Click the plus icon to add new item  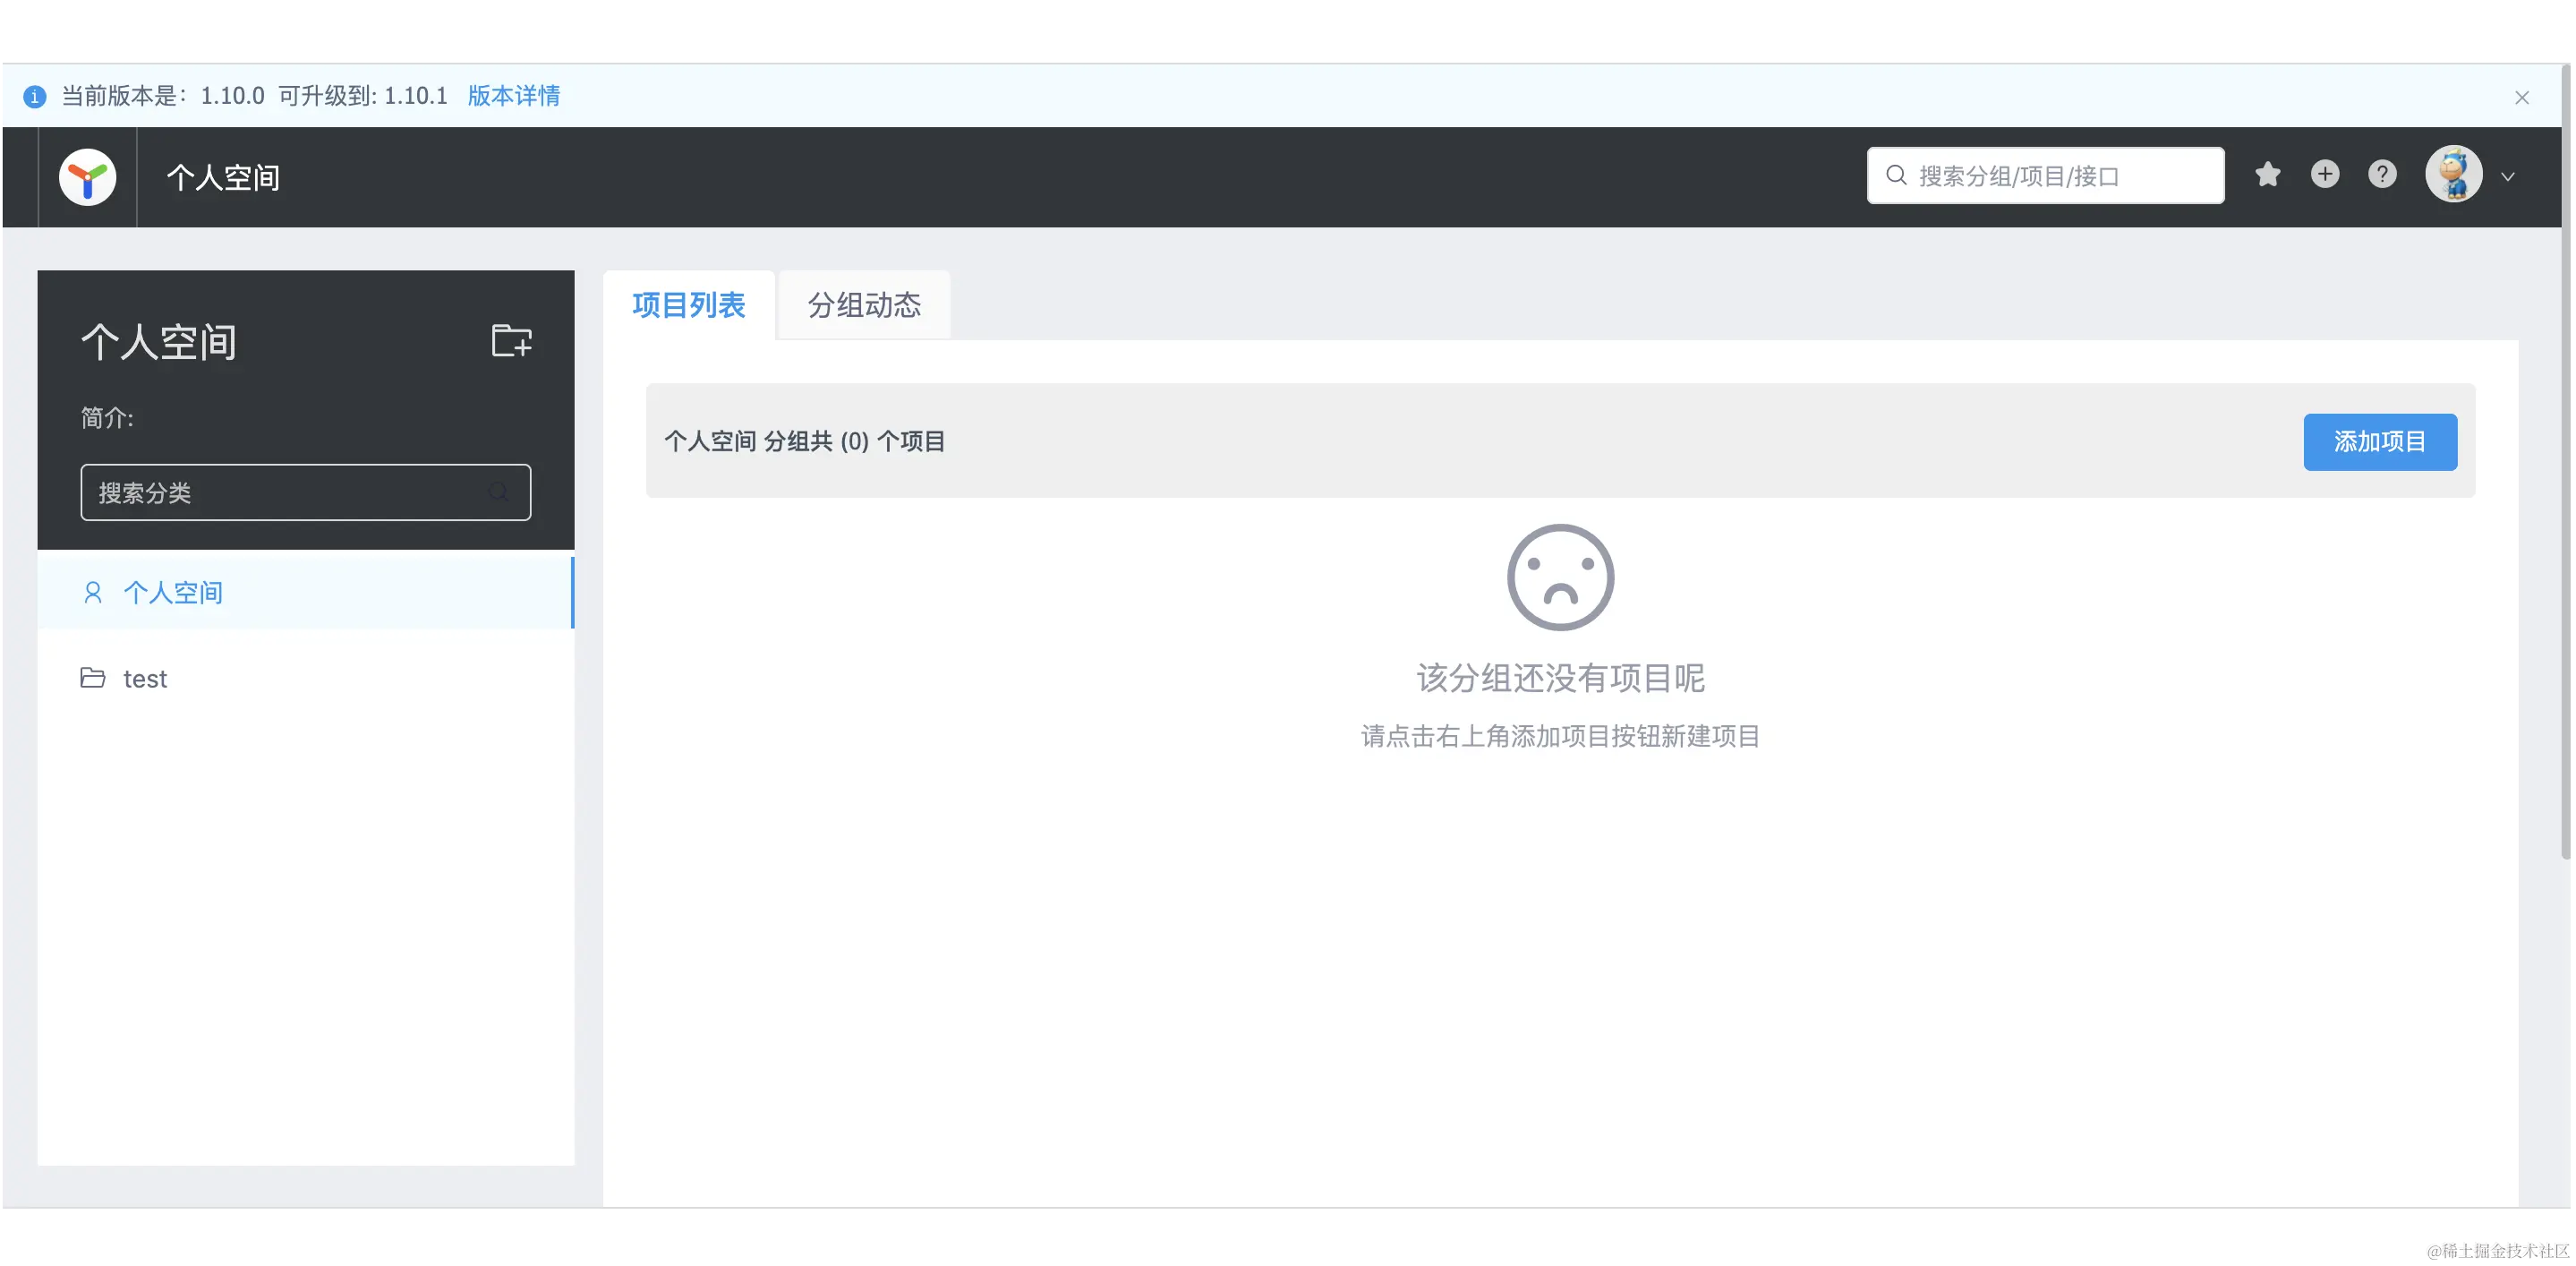2325,174
